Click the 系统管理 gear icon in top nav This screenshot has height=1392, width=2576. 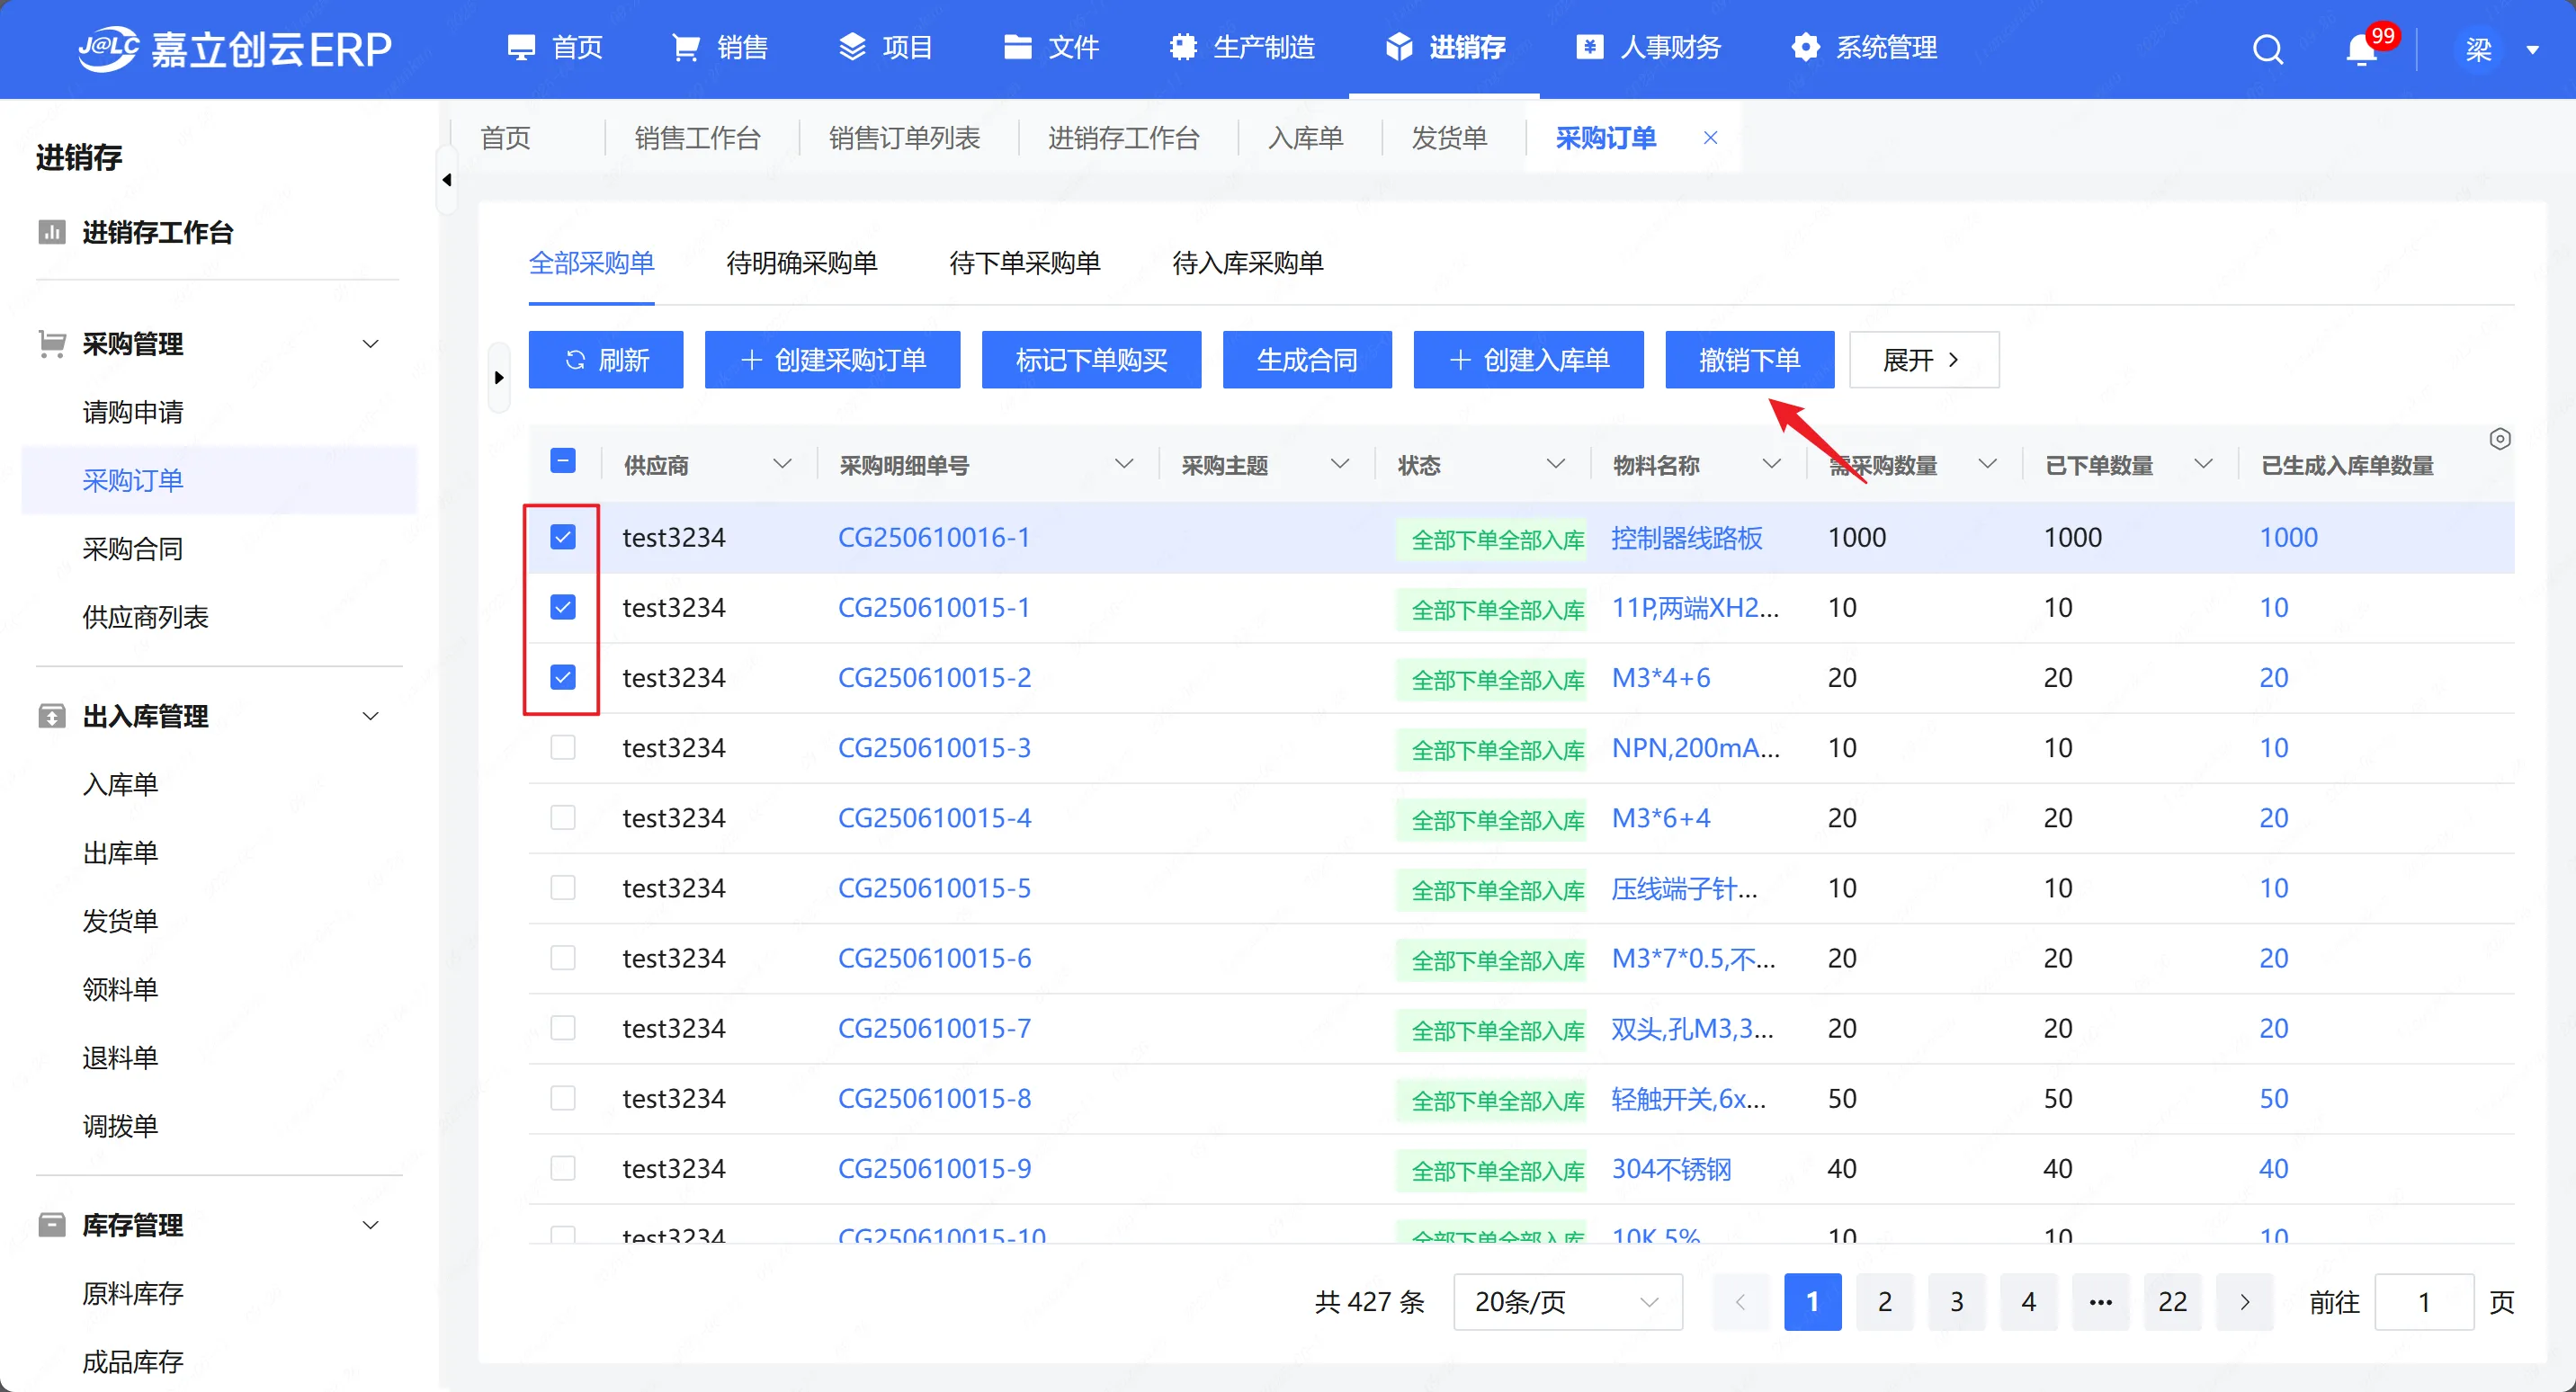pyautogui.click(x=1805, y=47)
